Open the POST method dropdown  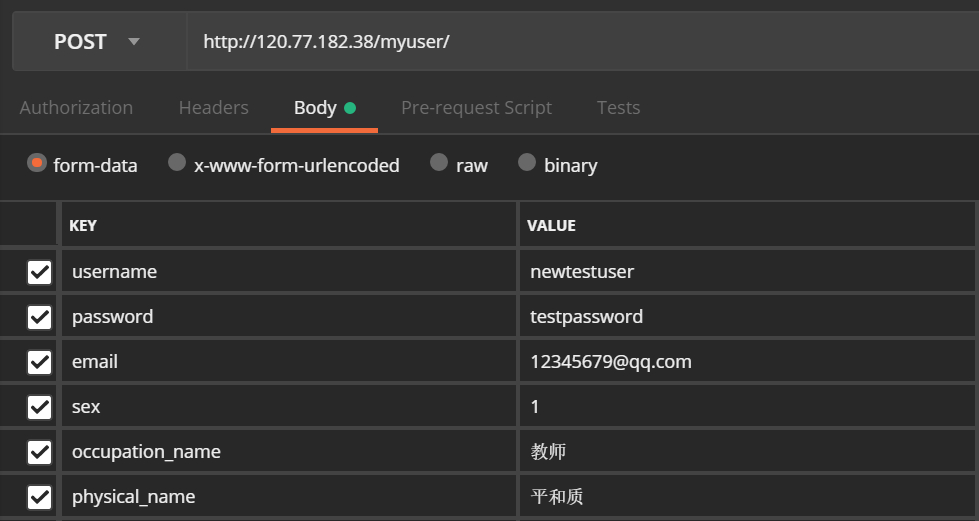click(97, 42)
